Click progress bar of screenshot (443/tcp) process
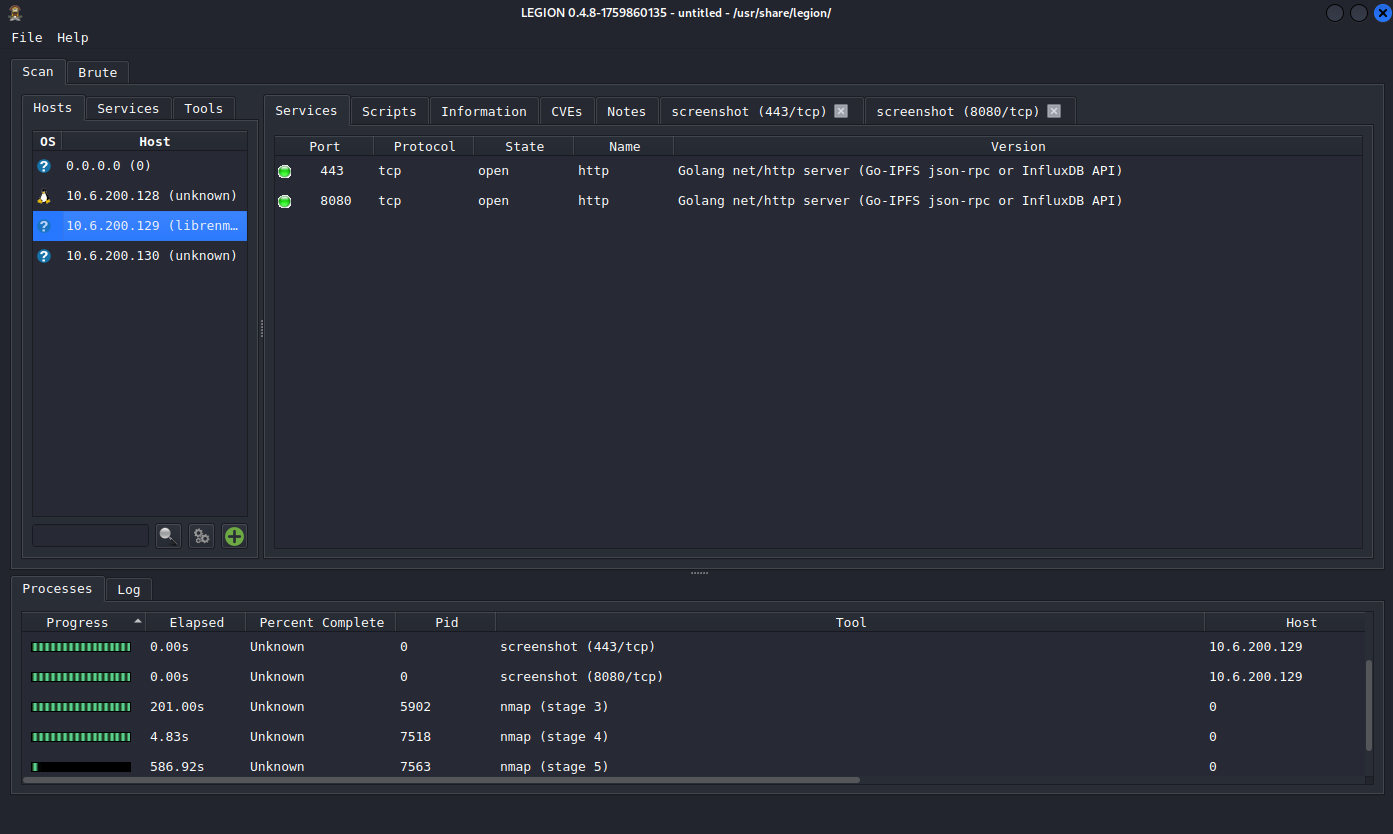 point(81,647)
